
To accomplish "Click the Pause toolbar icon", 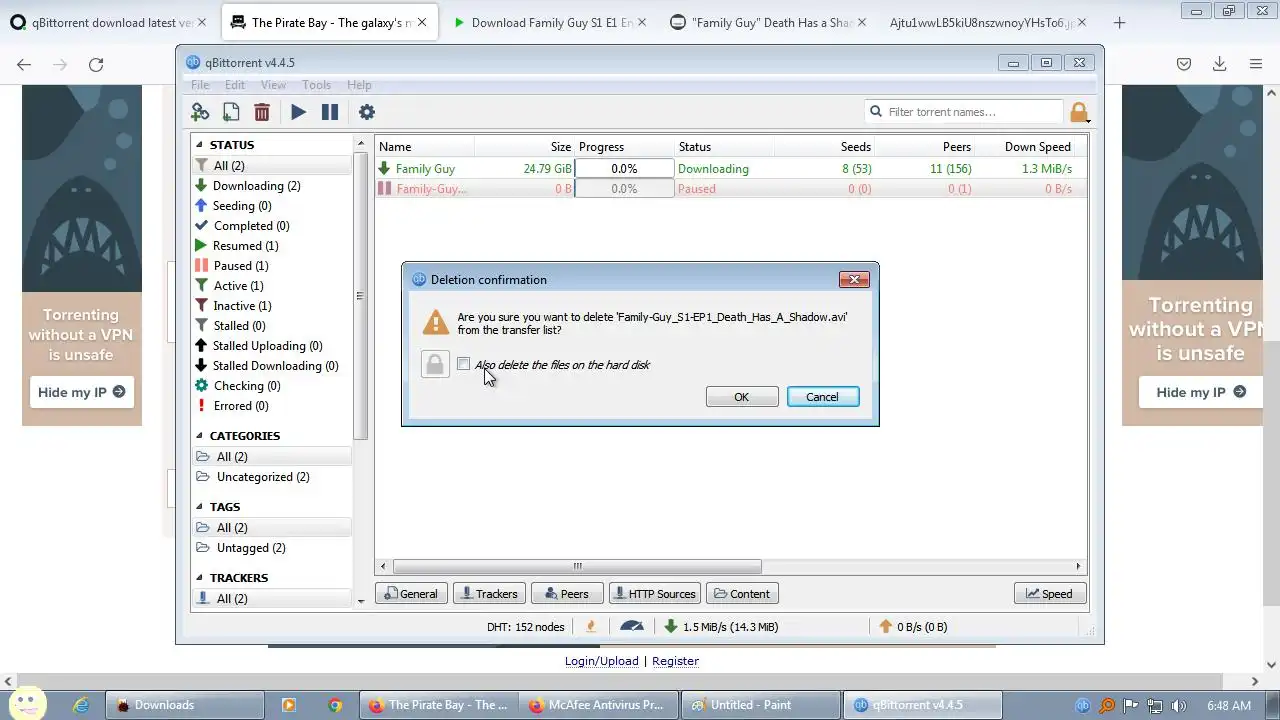I will 330,112.
